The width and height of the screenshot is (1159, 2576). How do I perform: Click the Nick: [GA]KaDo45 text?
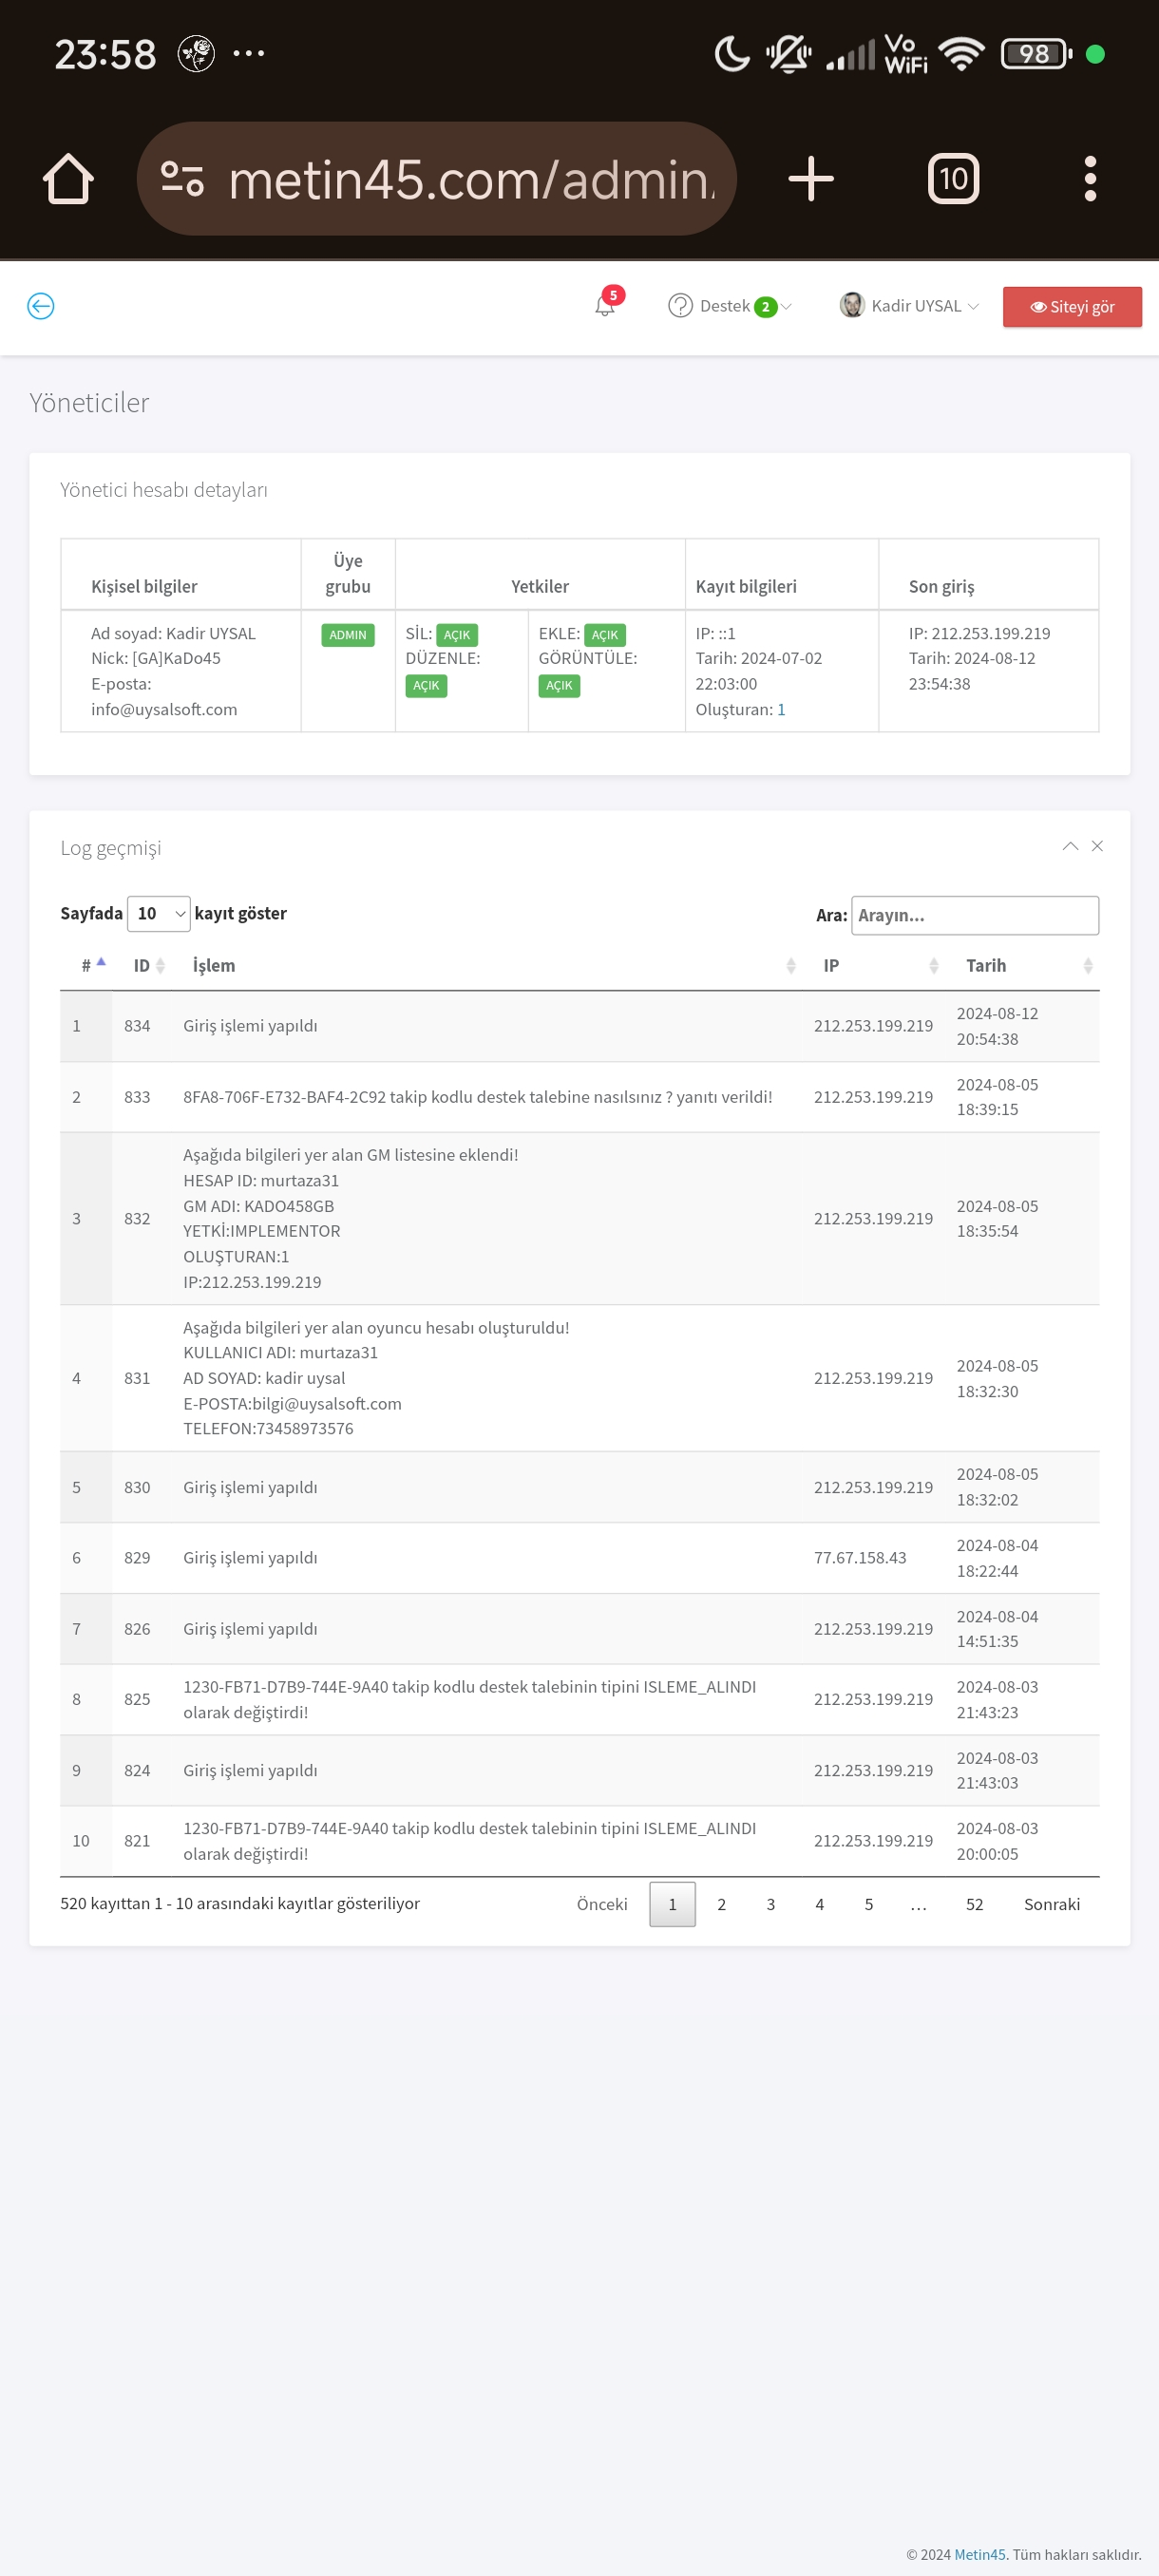point(156,658)
